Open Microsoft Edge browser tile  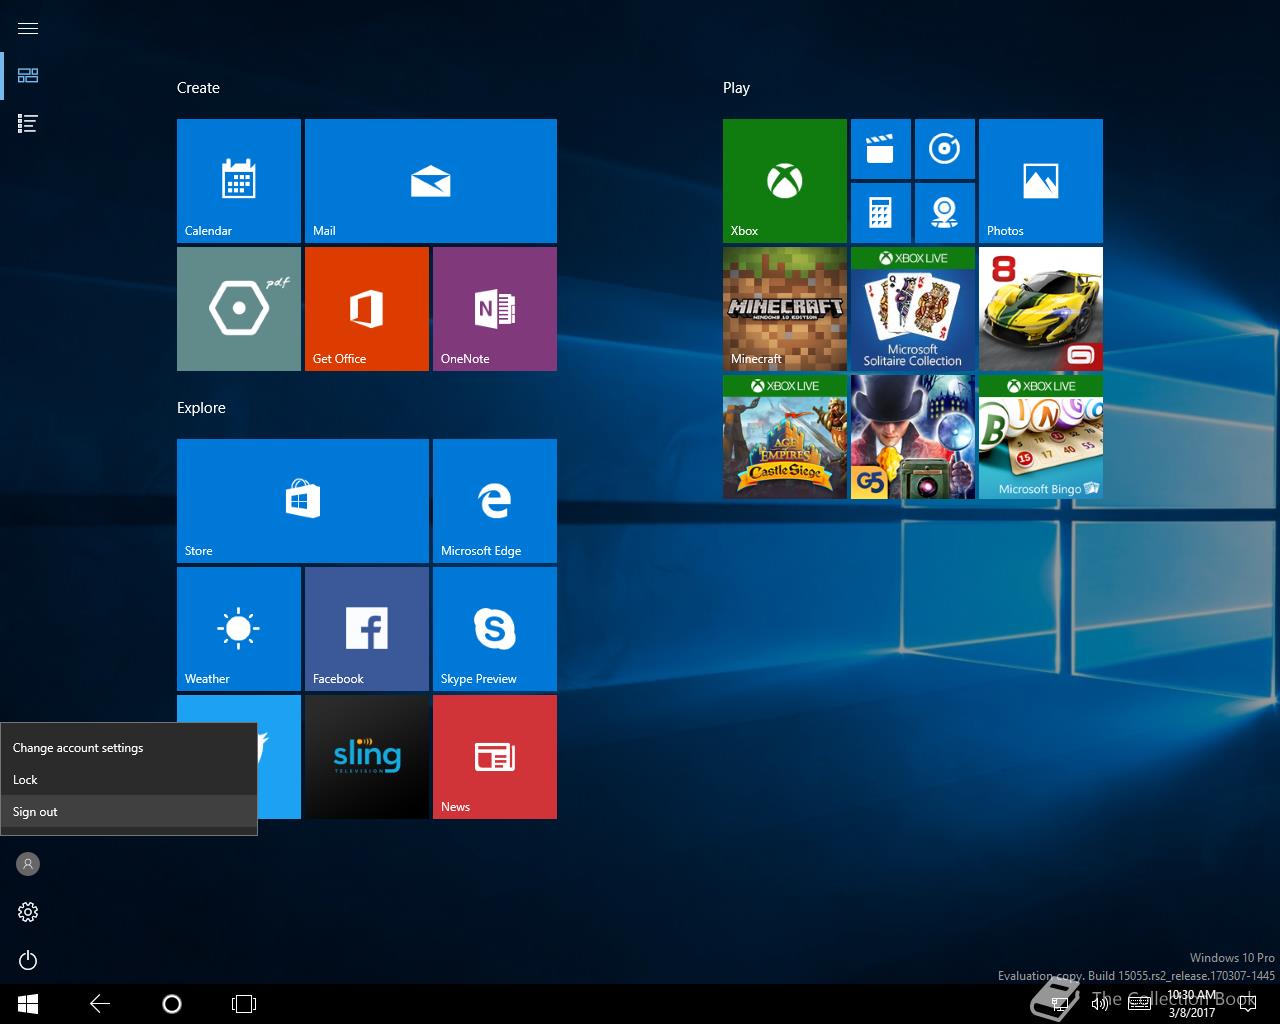click(494, 500)
